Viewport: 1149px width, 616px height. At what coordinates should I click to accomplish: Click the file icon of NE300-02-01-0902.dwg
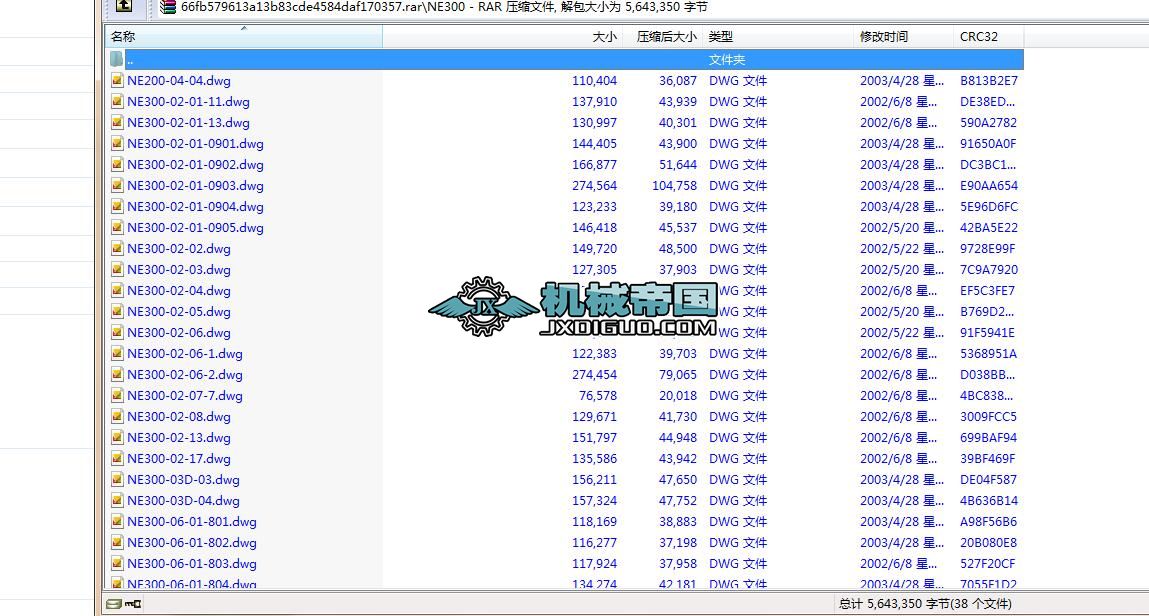[x=117, y=165]
